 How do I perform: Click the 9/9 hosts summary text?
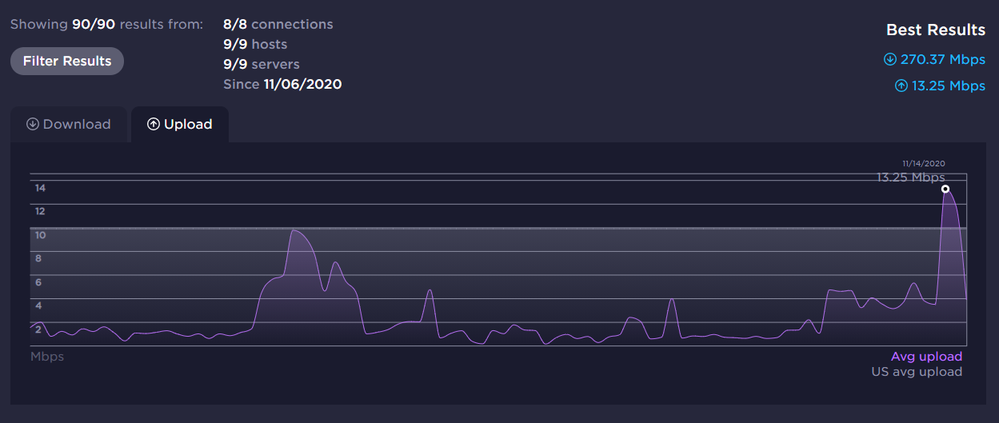255,45
